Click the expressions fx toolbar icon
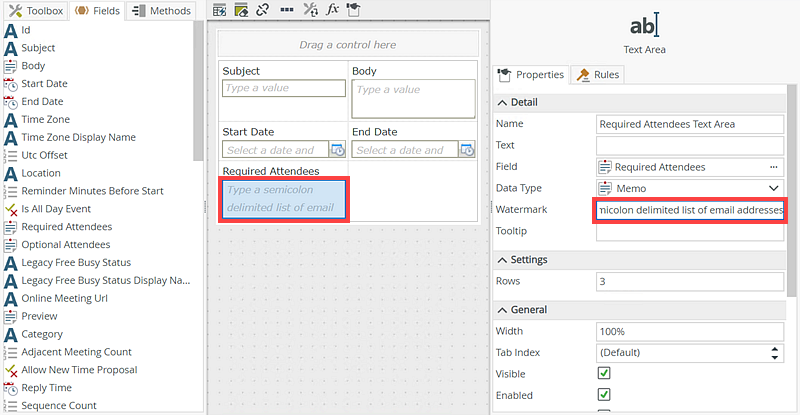800x415 pixels. [333, 10]
